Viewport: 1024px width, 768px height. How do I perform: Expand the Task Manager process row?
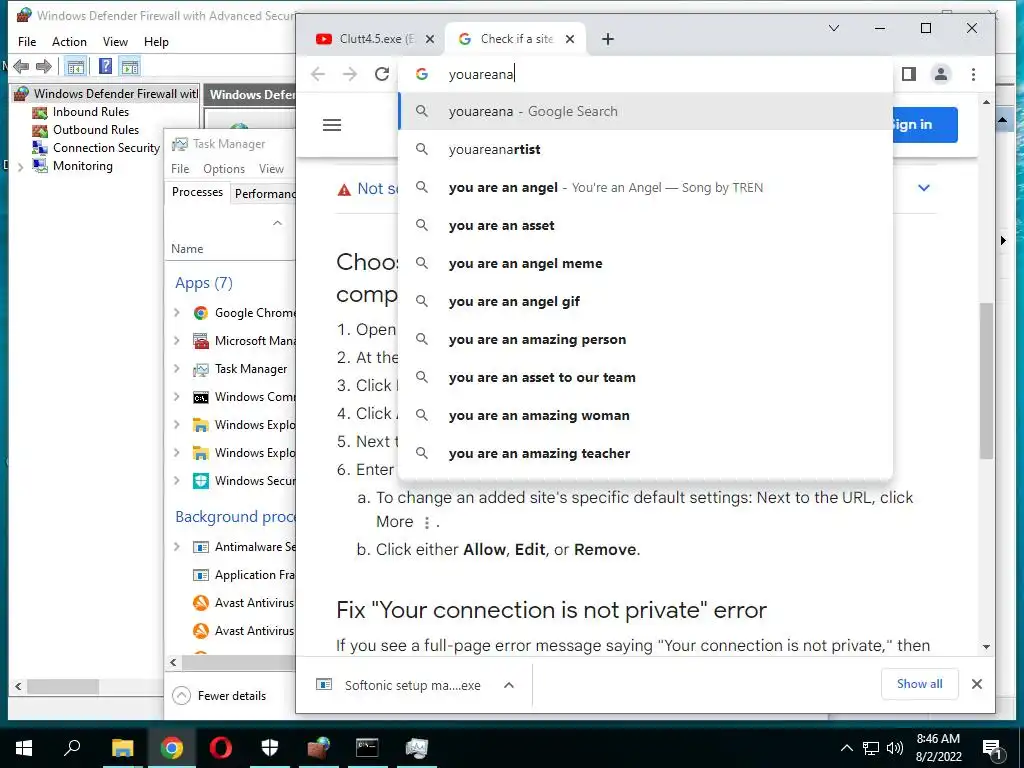pyautogui.click(x=176, y=369)
